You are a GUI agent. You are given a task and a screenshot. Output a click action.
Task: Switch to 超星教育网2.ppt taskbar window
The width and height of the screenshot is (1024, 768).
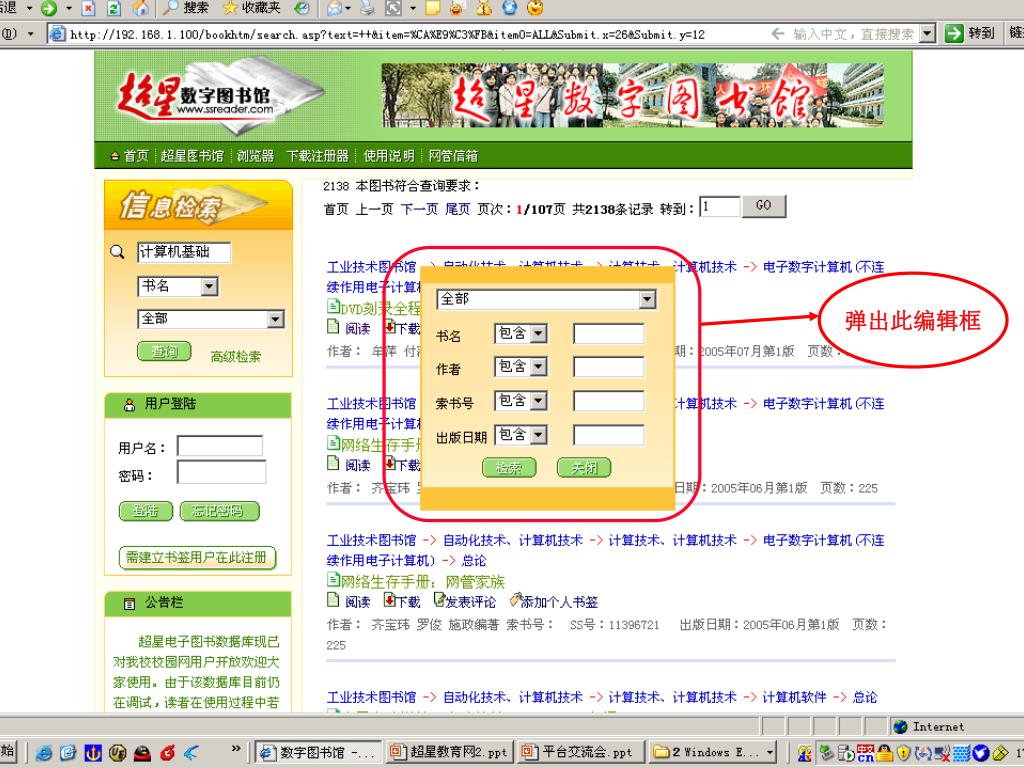point(449,752)
